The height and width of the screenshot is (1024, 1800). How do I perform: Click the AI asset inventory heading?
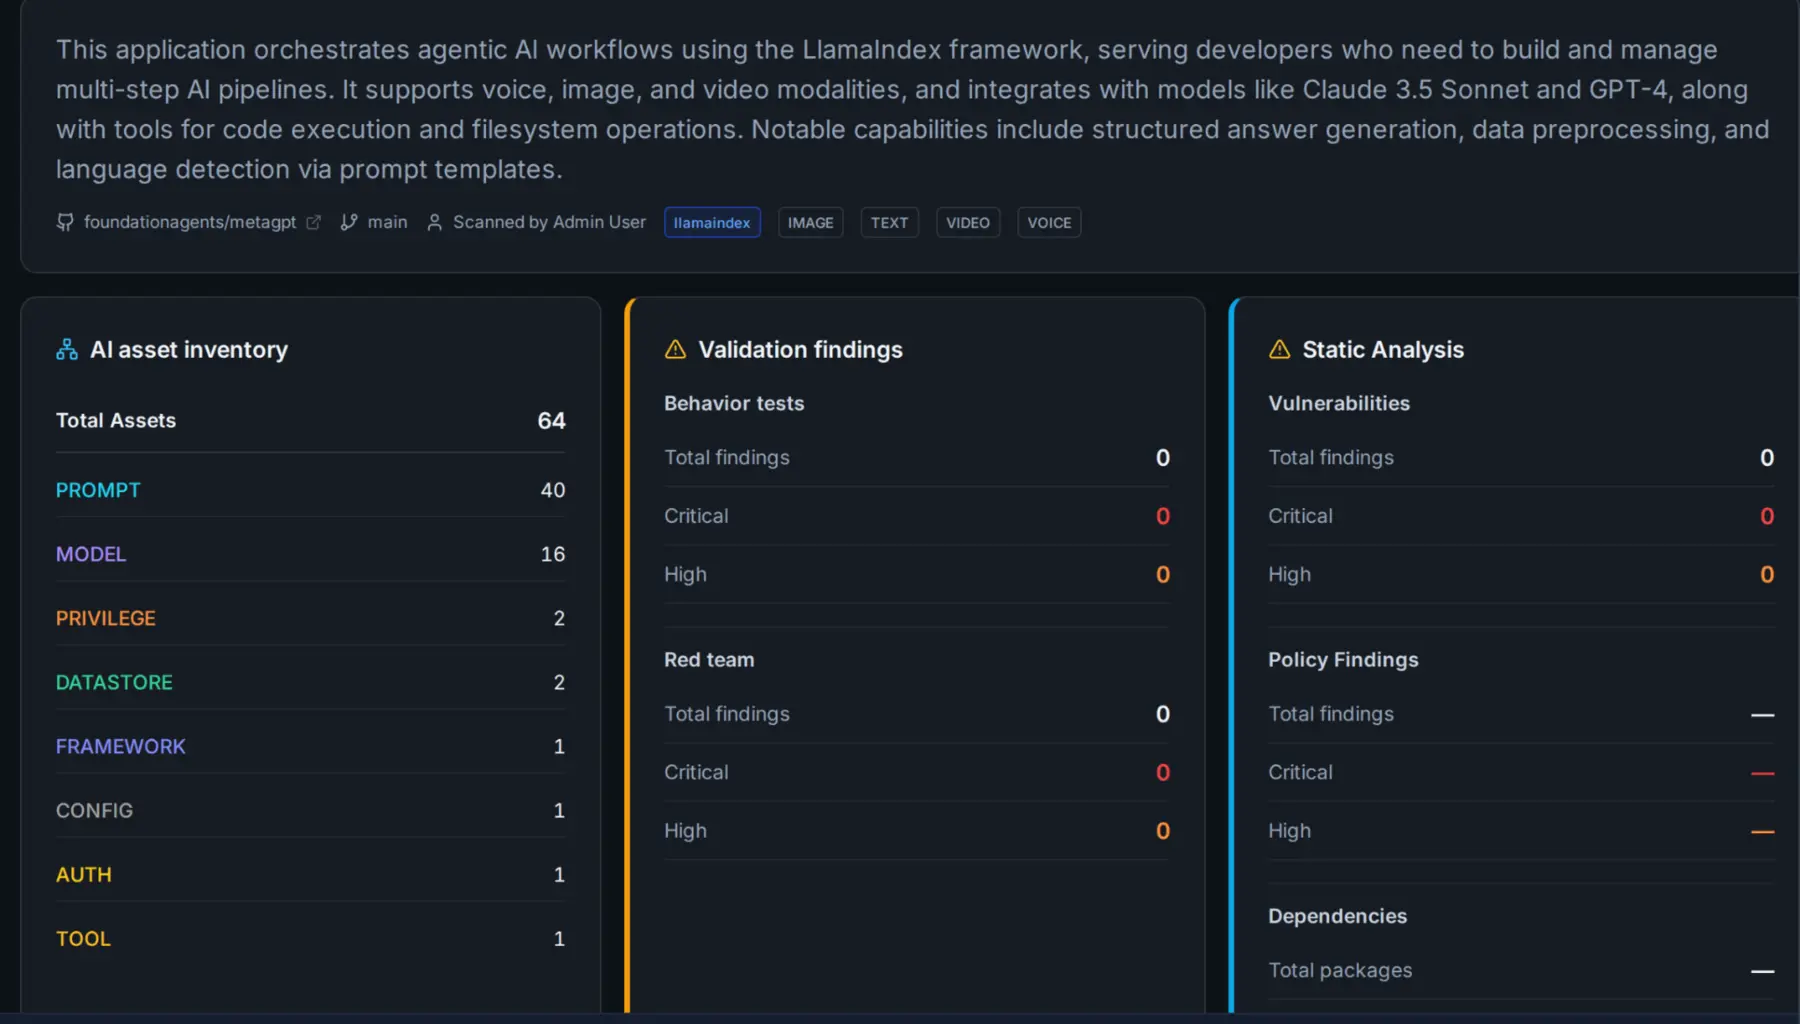click(189, 349)
